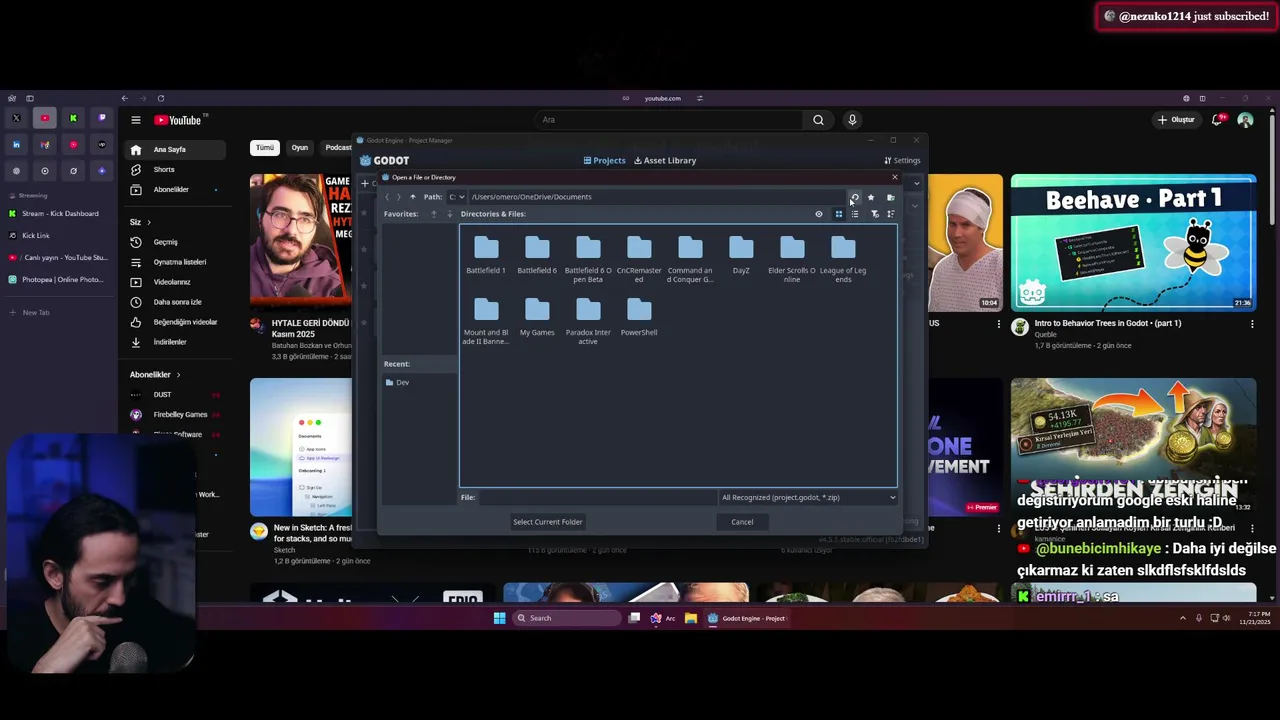1280x720 pixels.
Task: Select the CnCRemastered folder
Action: 639,259
